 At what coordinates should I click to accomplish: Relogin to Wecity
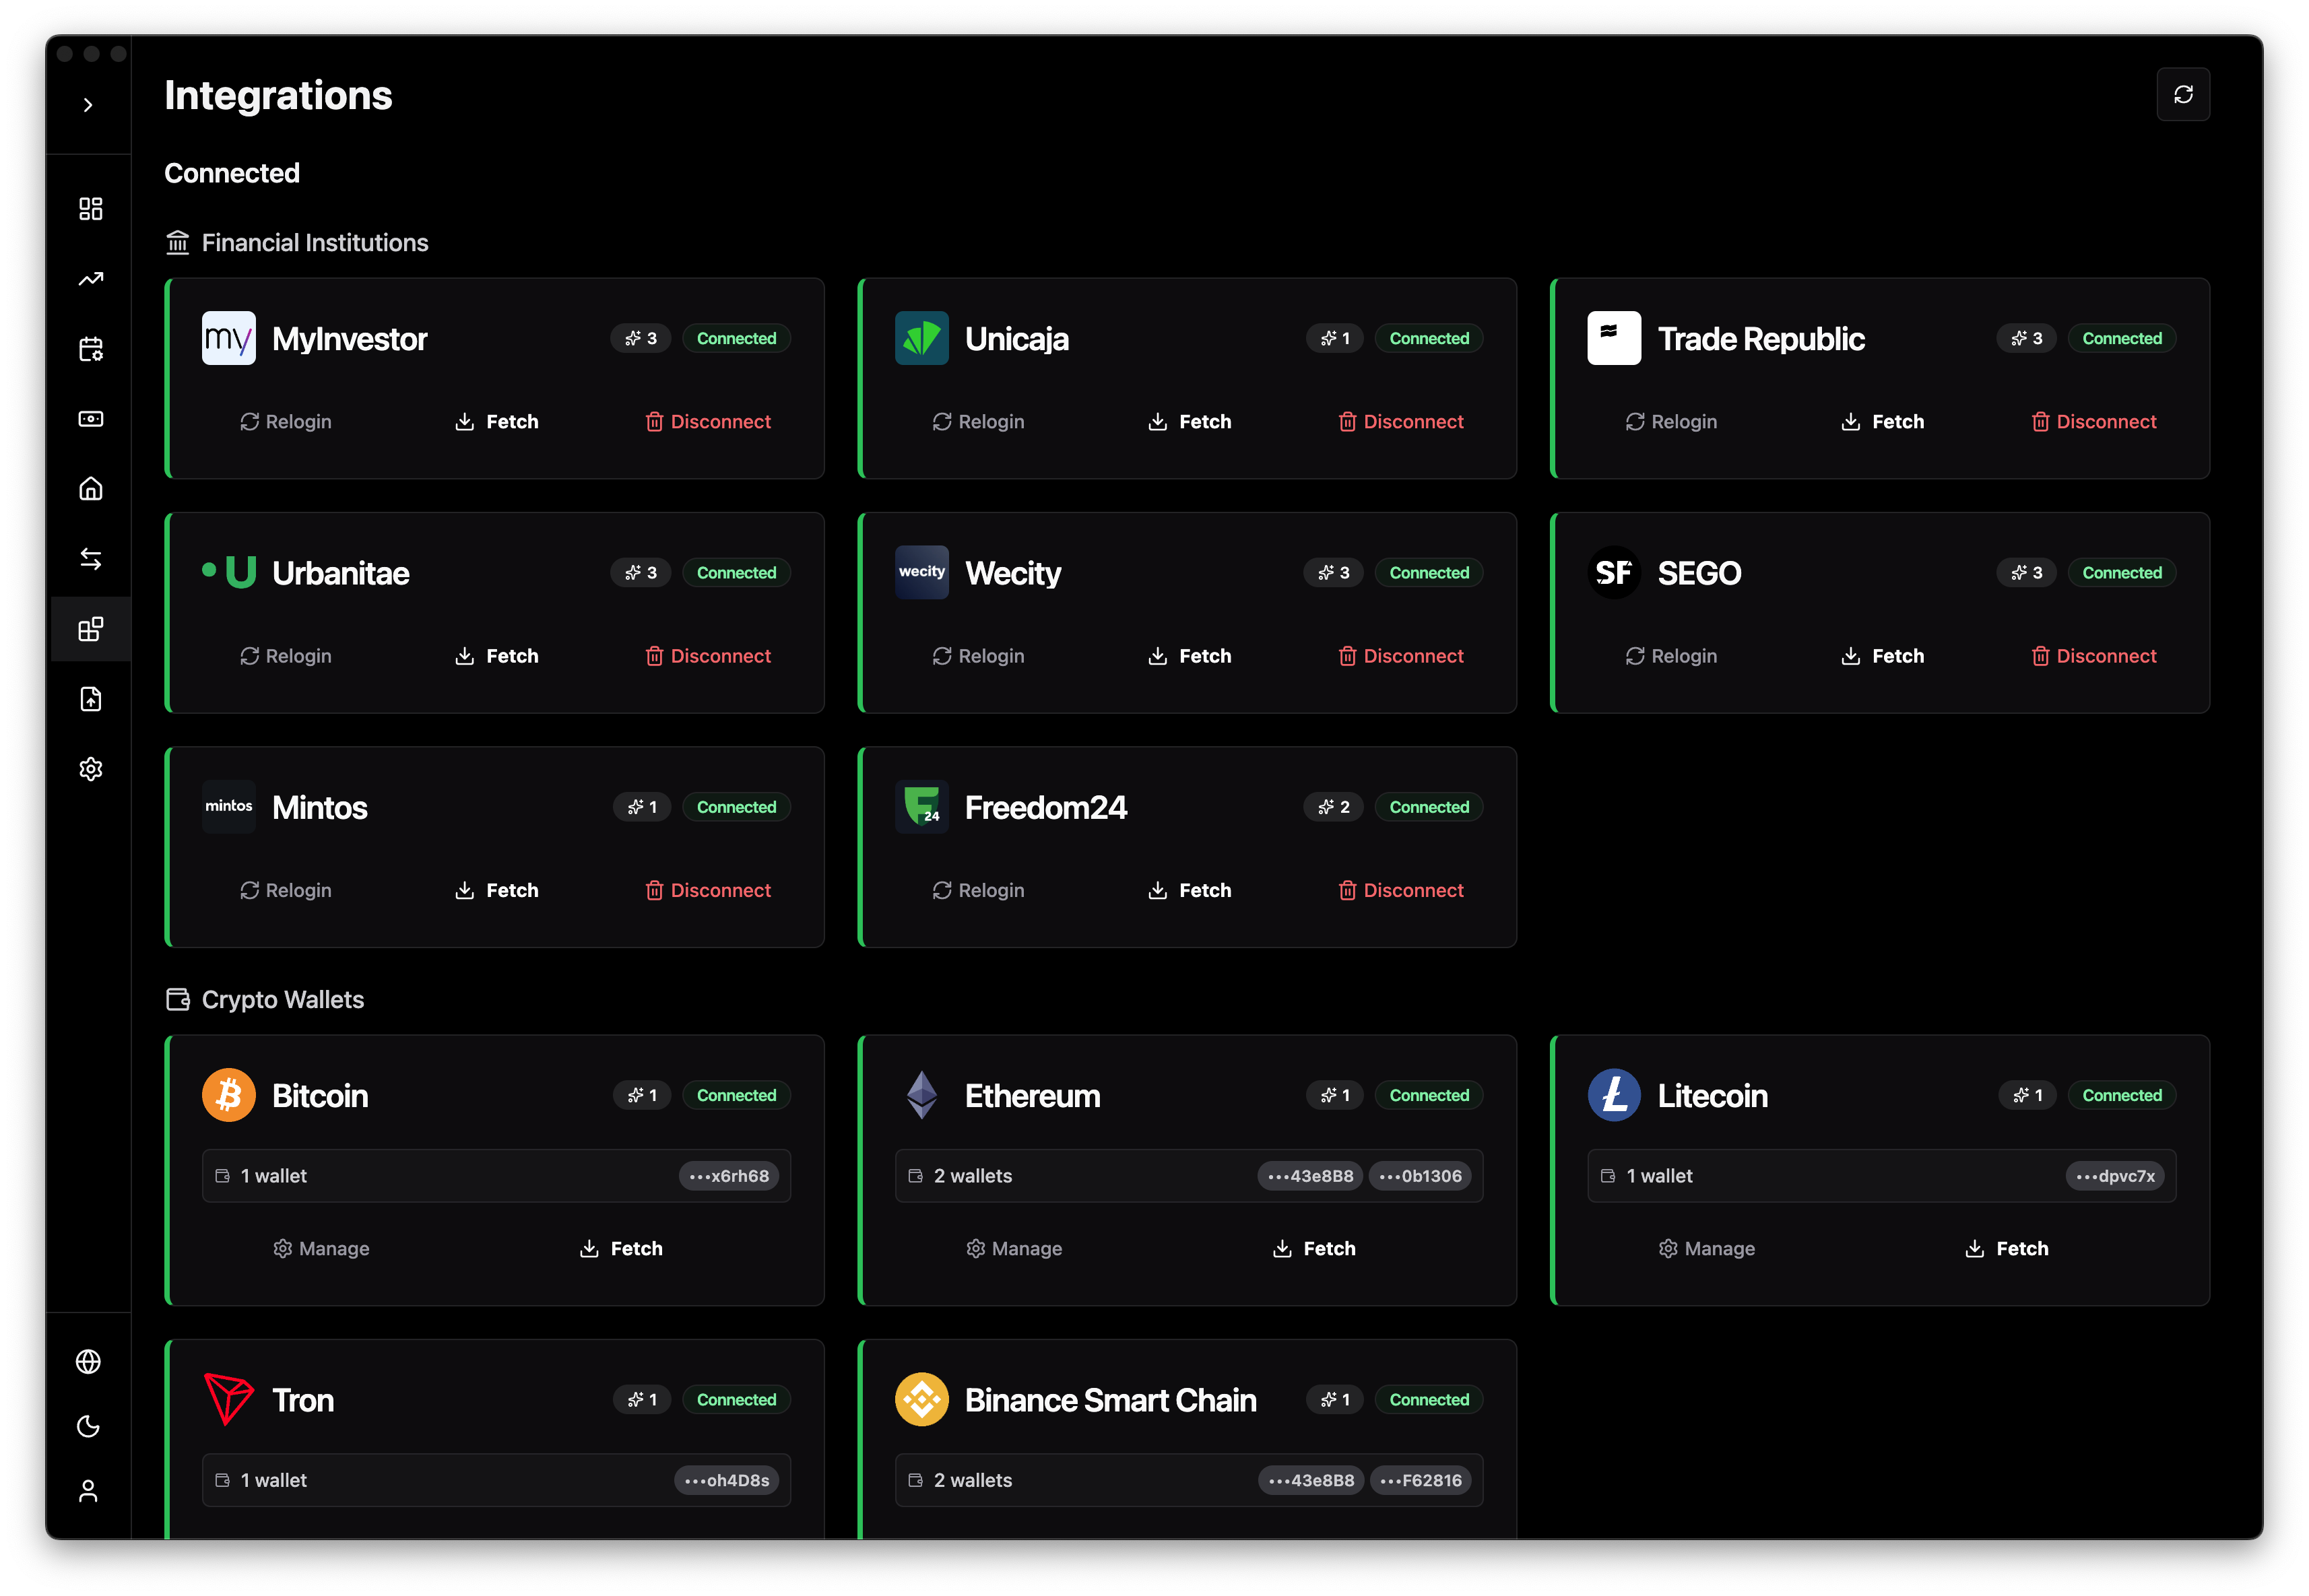[x=979, y=656]
